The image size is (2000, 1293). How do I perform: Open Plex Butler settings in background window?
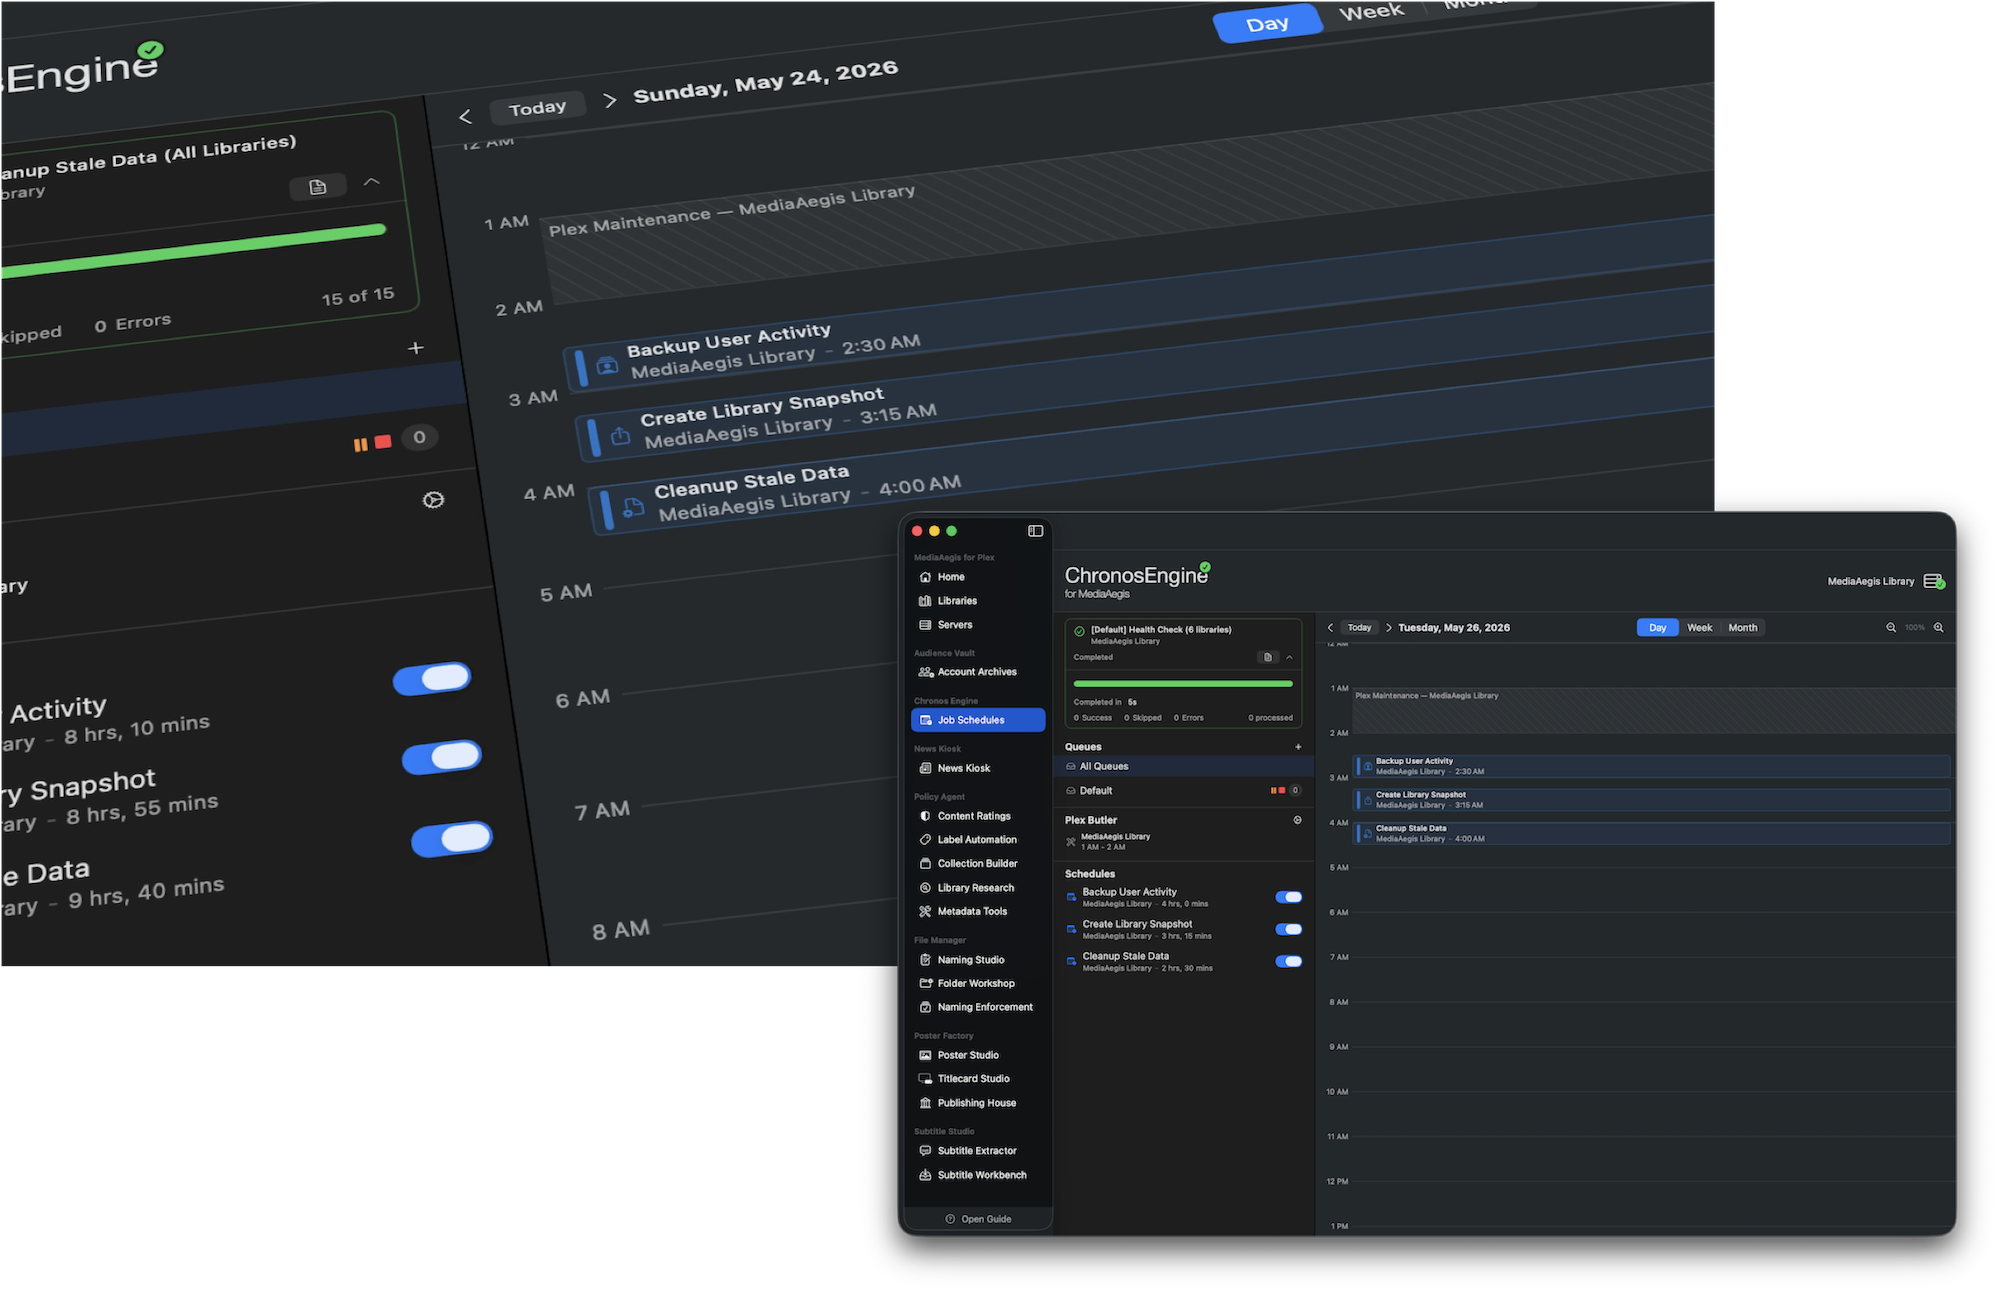[433, 500]
